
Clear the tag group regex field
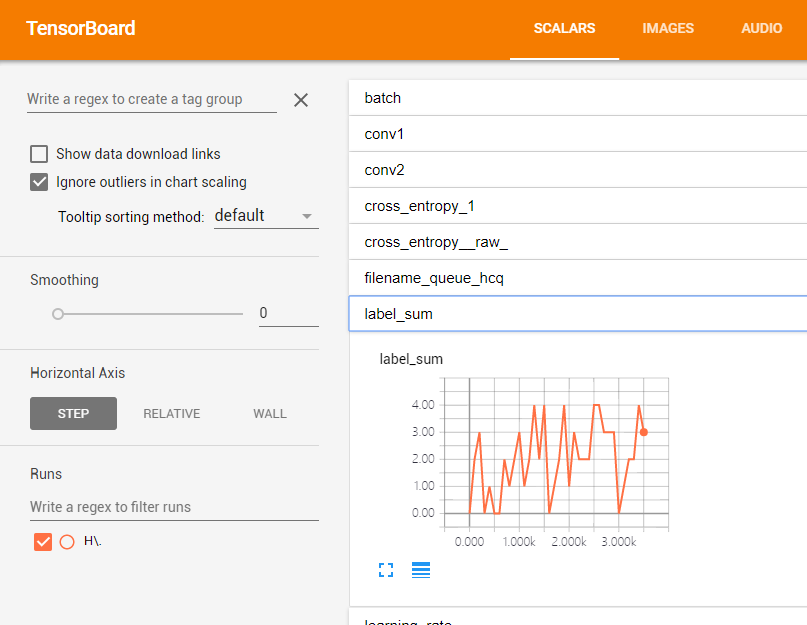(x=301, y=100)
